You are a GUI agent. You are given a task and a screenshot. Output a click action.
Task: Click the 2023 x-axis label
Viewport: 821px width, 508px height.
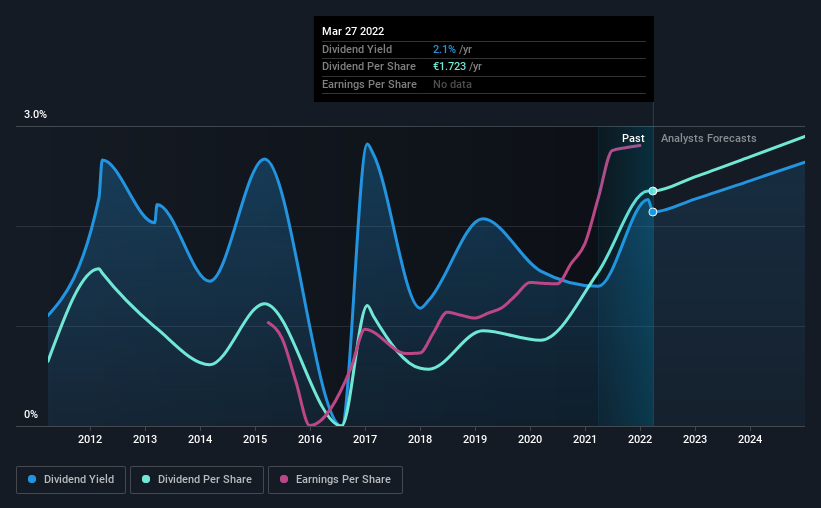coord(695,439)
